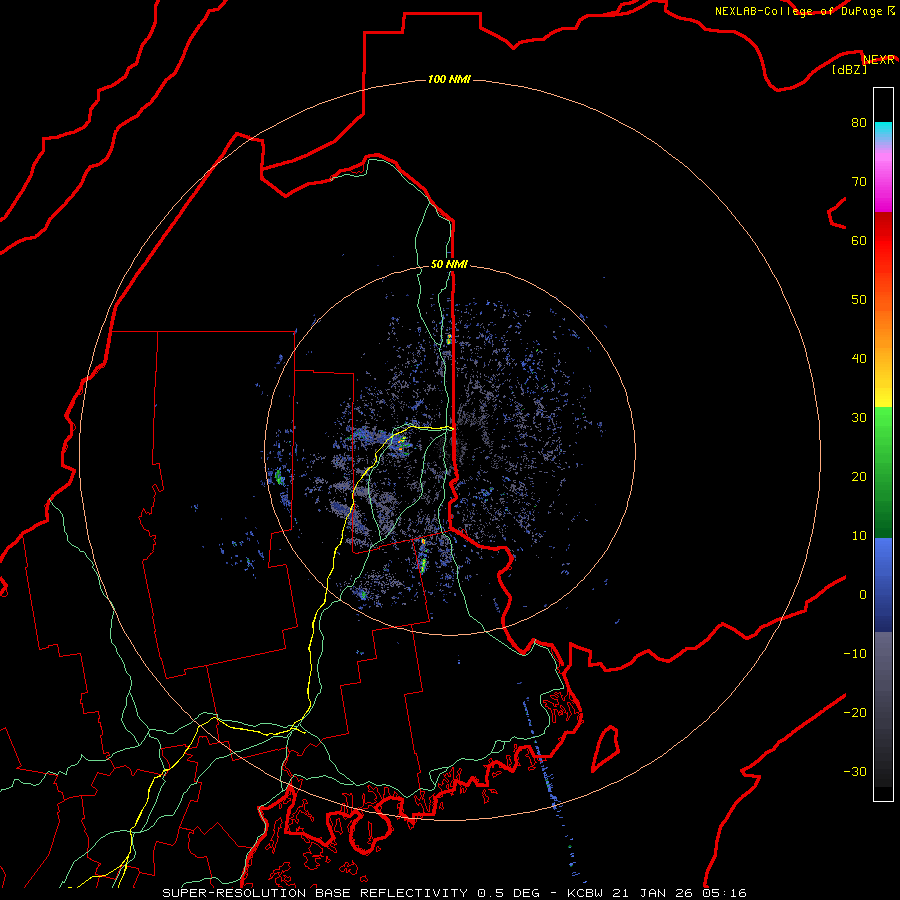Select the -30 value on dBZ scale
Image resolution: width=900 pixels, height=900 pixels.
pos(855,772)
